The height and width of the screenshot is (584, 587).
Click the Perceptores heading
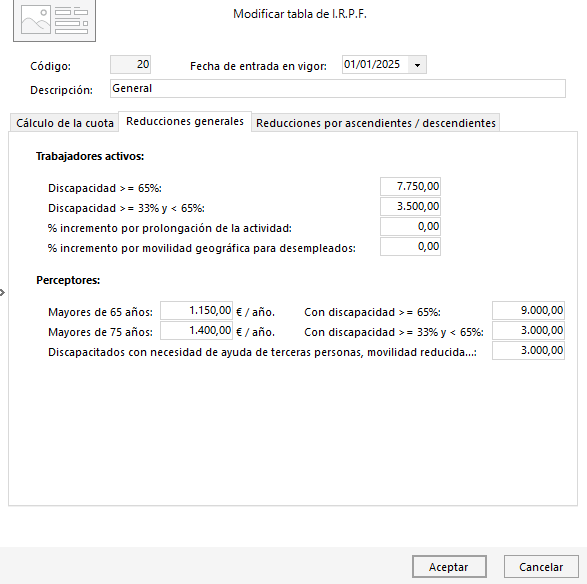[x=68, y=280]
